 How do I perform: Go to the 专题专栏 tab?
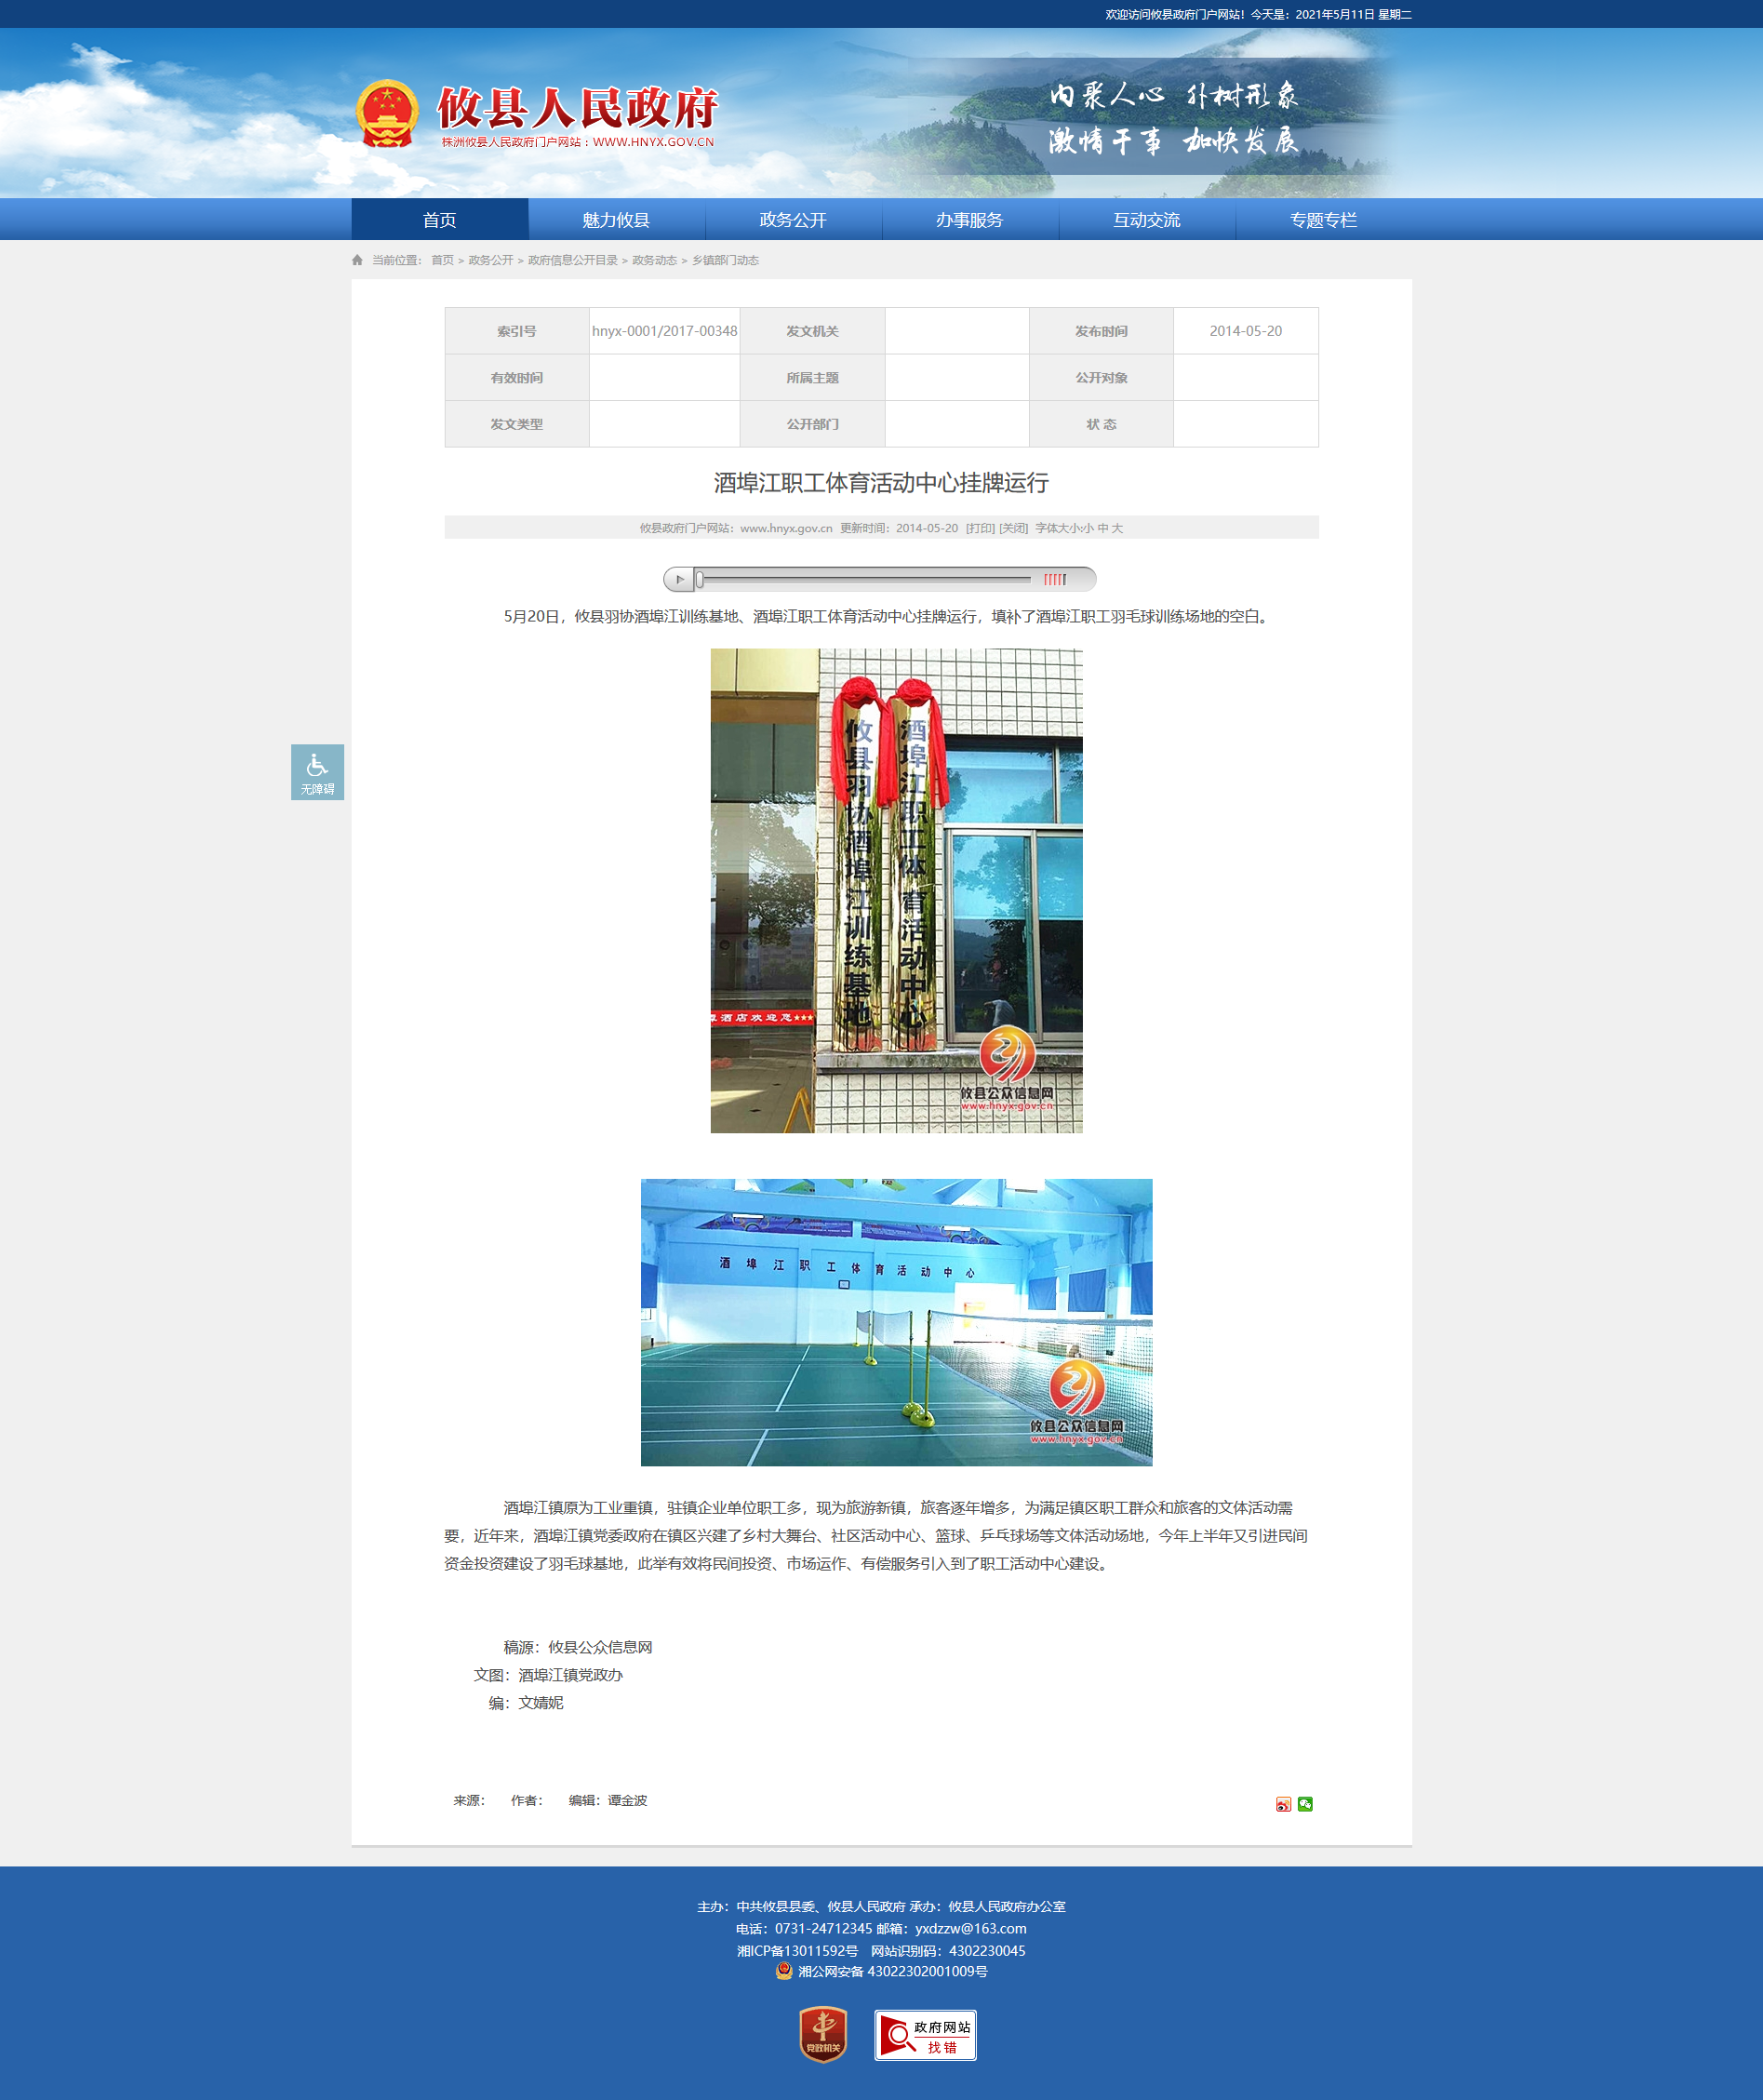click(1323, 220)
